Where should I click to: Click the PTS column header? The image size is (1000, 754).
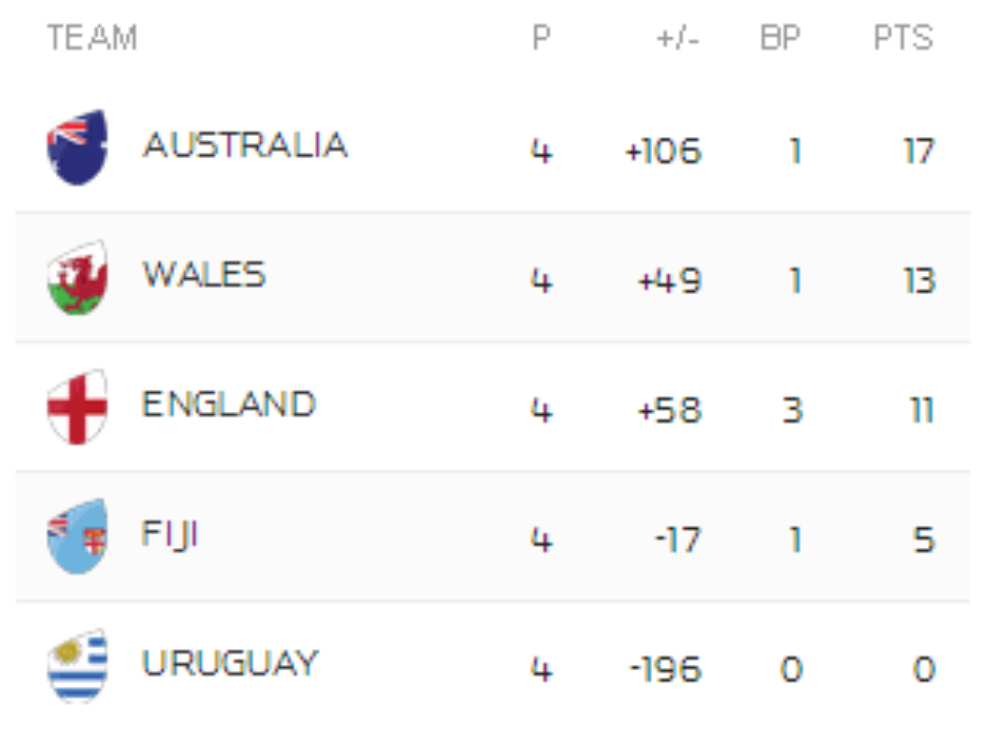coord(903,39)
